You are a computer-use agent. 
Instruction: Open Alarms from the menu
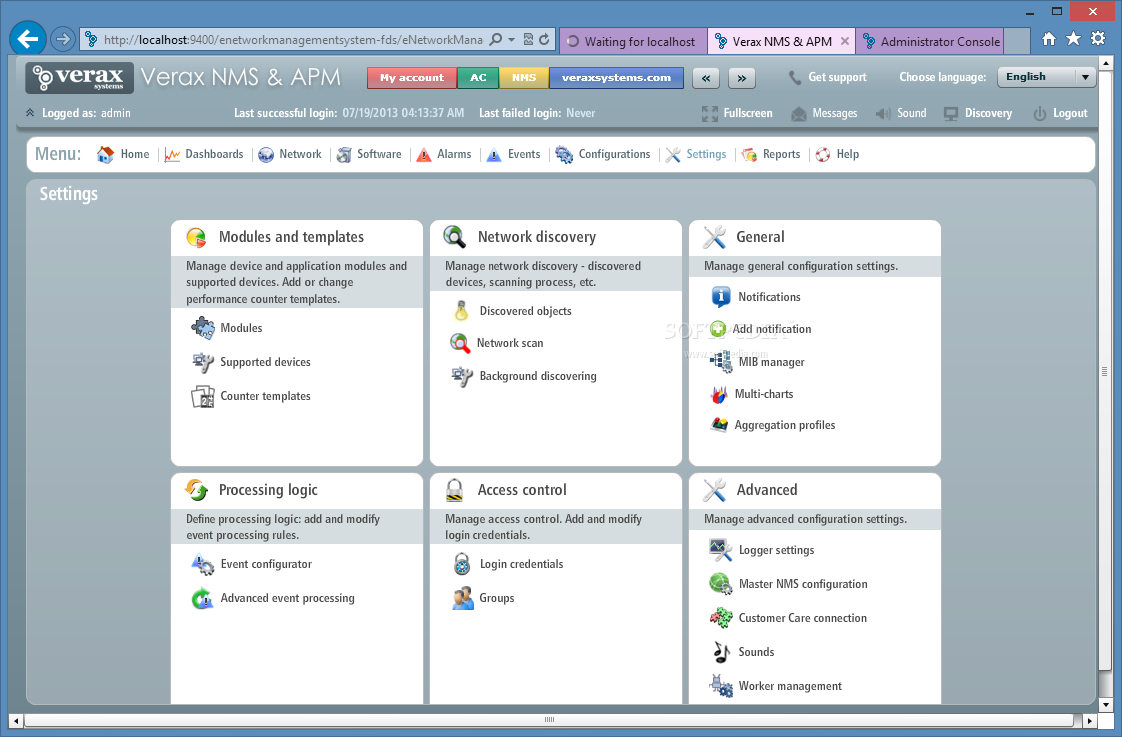[444, 155]
